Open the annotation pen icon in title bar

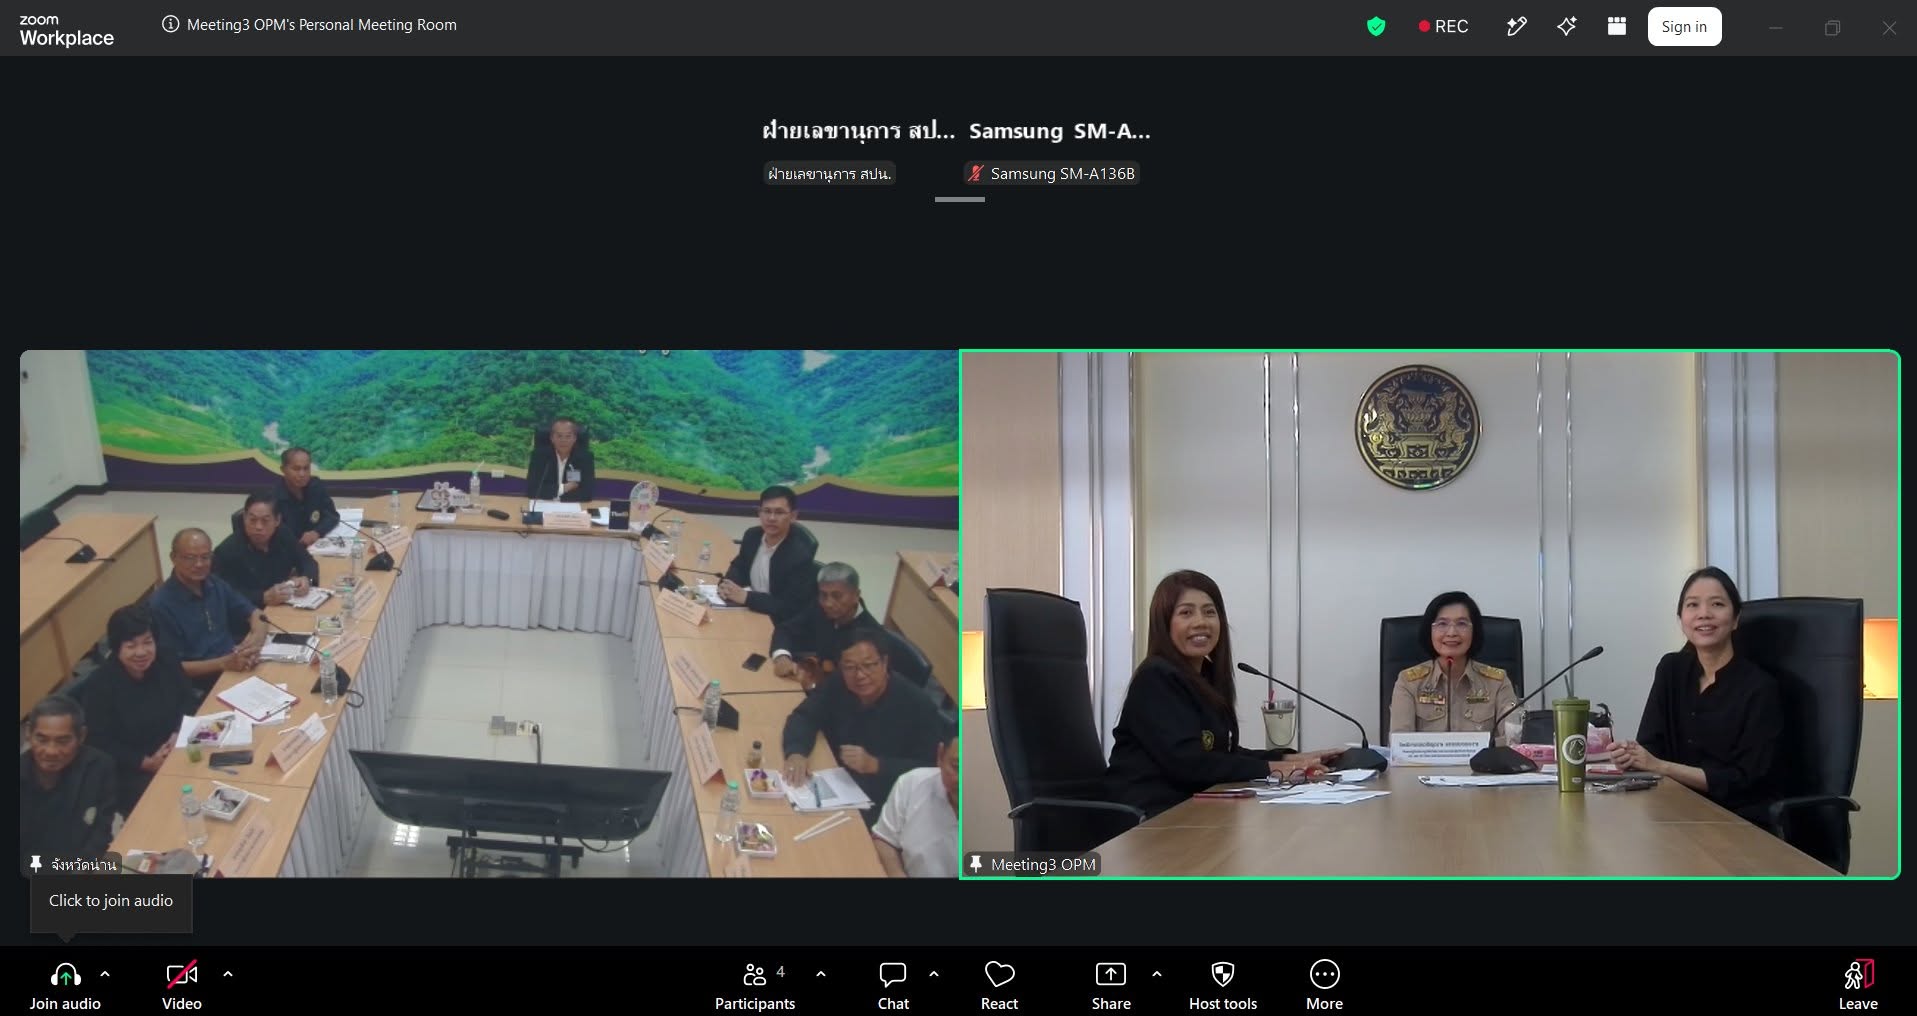click(1516, 27)
